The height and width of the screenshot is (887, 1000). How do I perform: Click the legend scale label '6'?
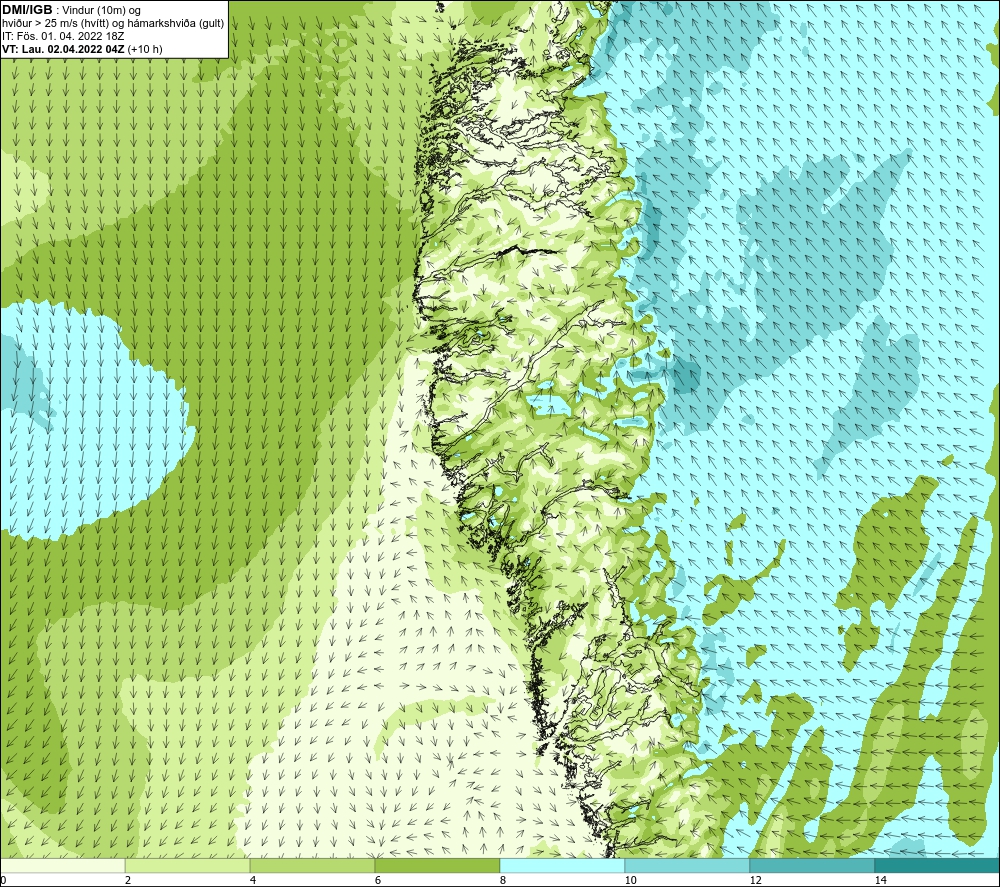tap(378, 881)
